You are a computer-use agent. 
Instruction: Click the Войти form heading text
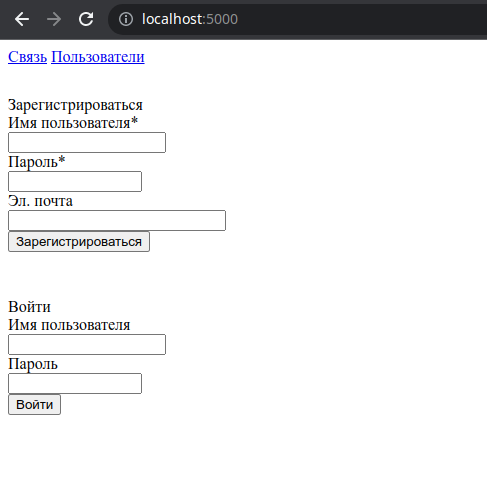tap(29, 307)
